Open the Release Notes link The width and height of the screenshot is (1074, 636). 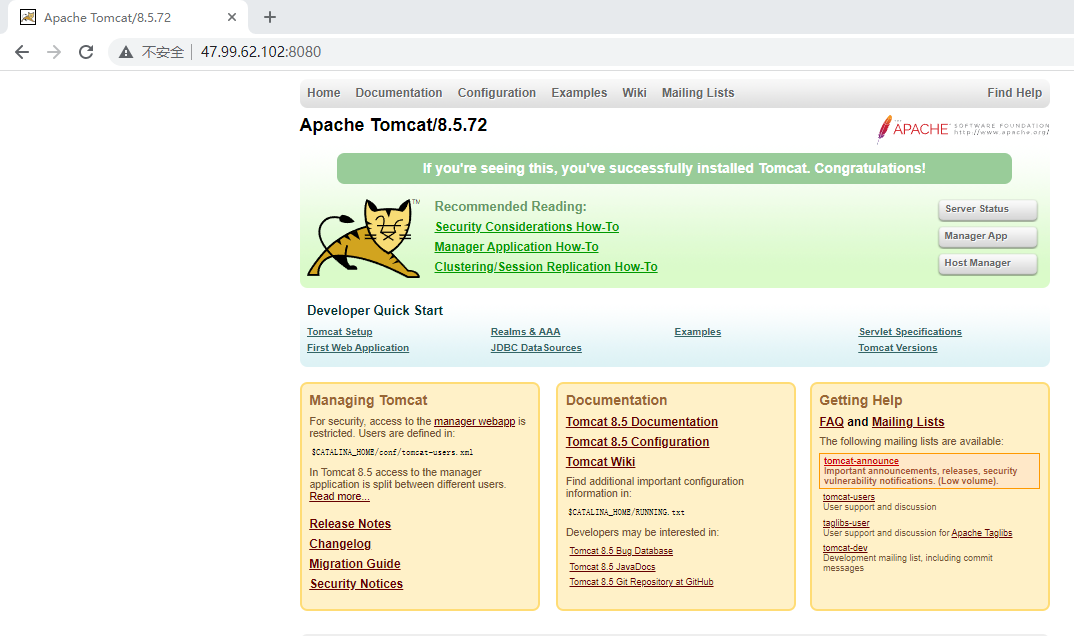(x=350, y=524)
